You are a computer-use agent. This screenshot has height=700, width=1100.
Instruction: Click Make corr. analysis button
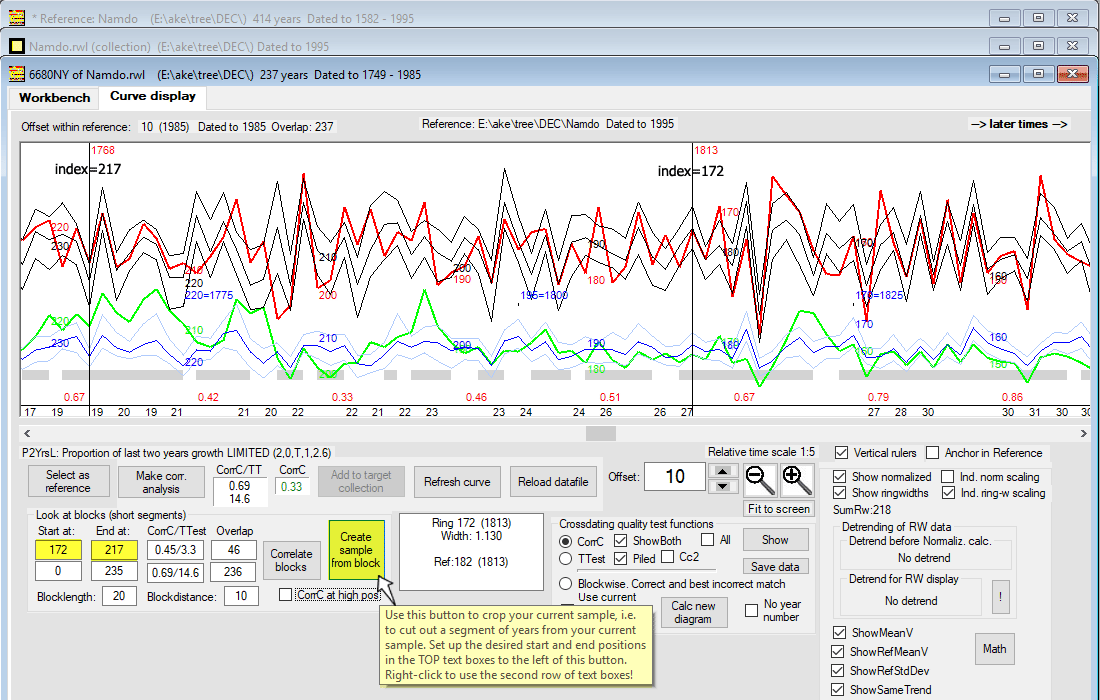click(x=161, y=482)
